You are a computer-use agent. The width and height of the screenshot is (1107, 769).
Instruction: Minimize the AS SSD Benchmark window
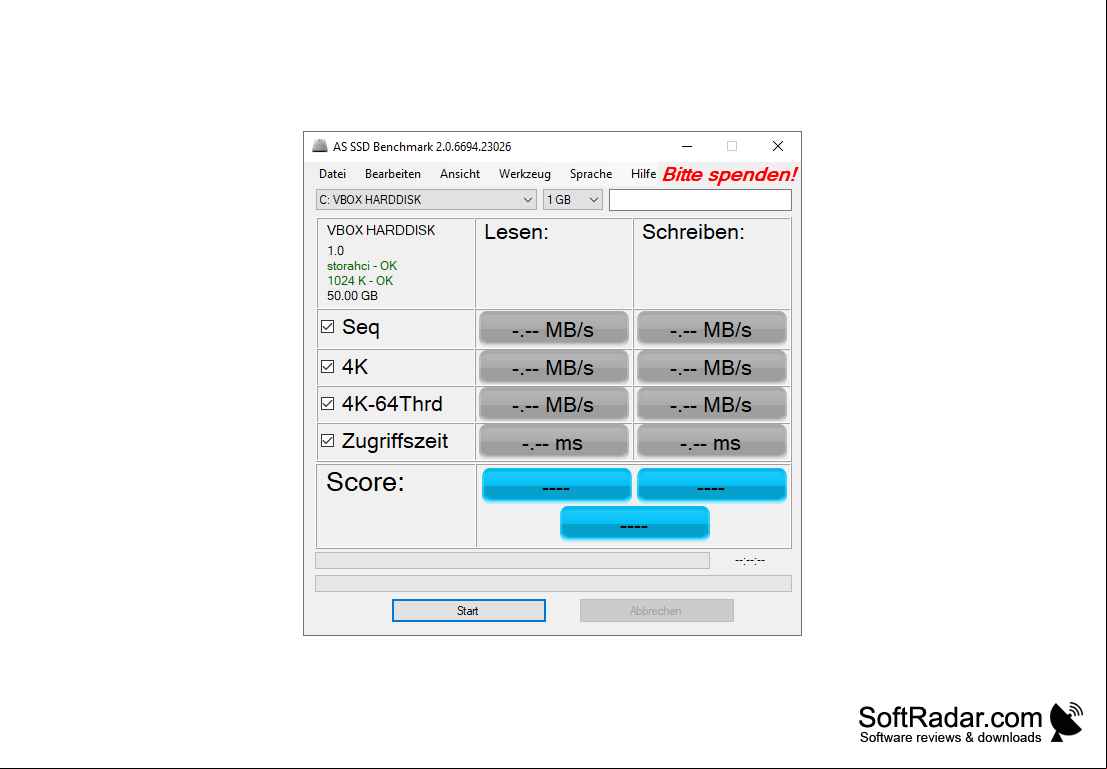click(x=687, y=146)
